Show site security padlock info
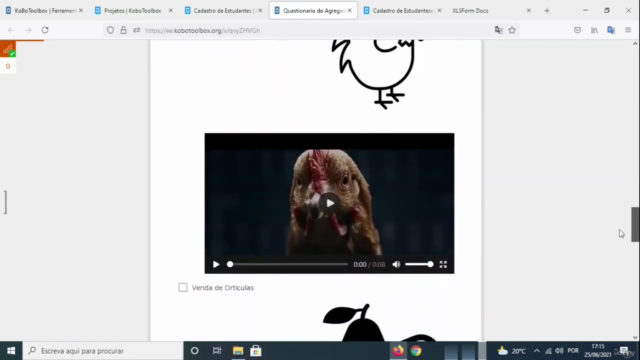The image size is (640, 360). pyautogui.click(x=123, y=30)
